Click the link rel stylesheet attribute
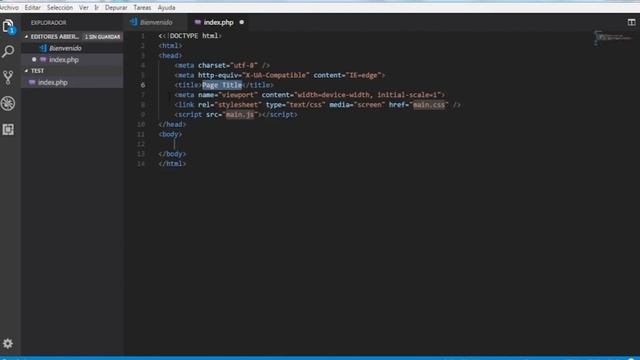 click(230, 105)
